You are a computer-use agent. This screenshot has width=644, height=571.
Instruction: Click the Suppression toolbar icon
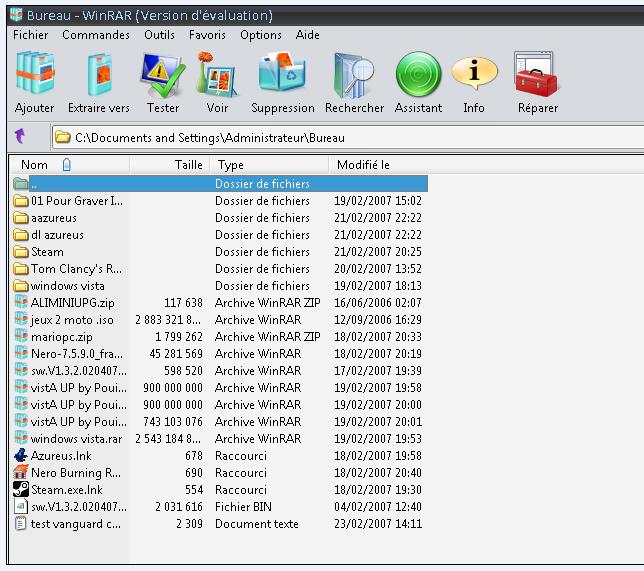click(282, 72)
